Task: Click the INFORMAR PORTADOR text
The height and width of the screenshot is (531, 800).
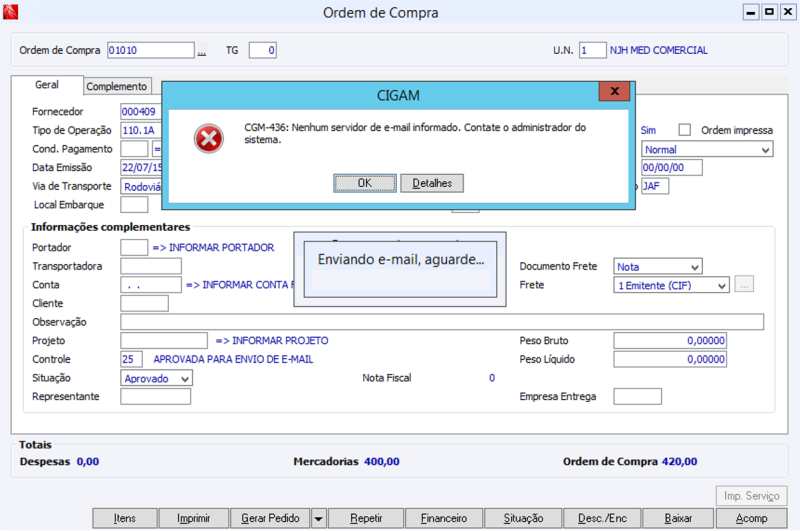Action: tap(221, 247)
